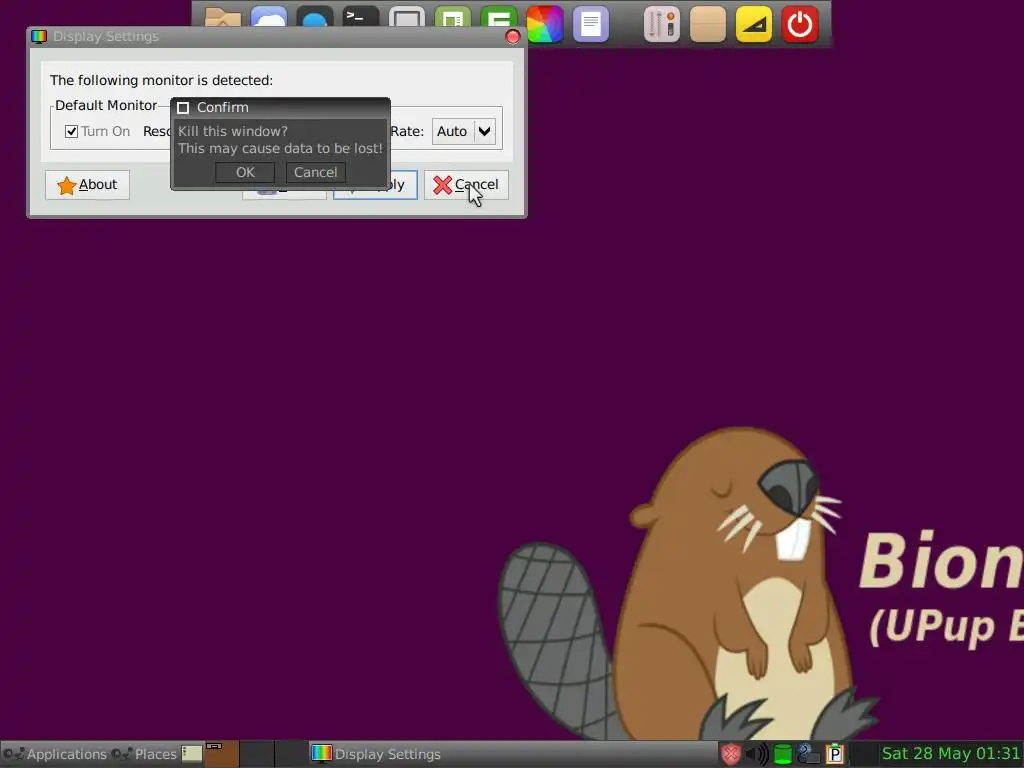Screen dimensions: 1024x768
Task: Click the green storage cylinder tray icon
Action: click(x=782, y=754)
